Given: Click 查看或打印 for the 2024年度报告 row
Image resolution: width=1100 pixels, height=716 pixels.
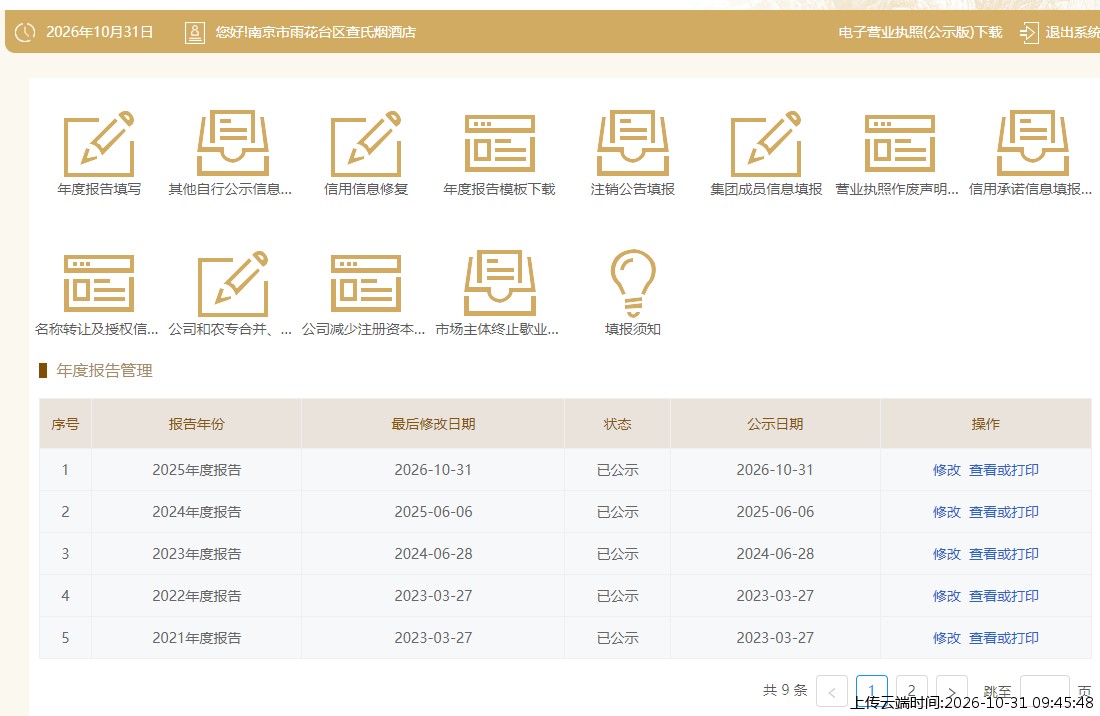Looking at the screenshot, I should pyautogui.click(x=1003, y=512).
